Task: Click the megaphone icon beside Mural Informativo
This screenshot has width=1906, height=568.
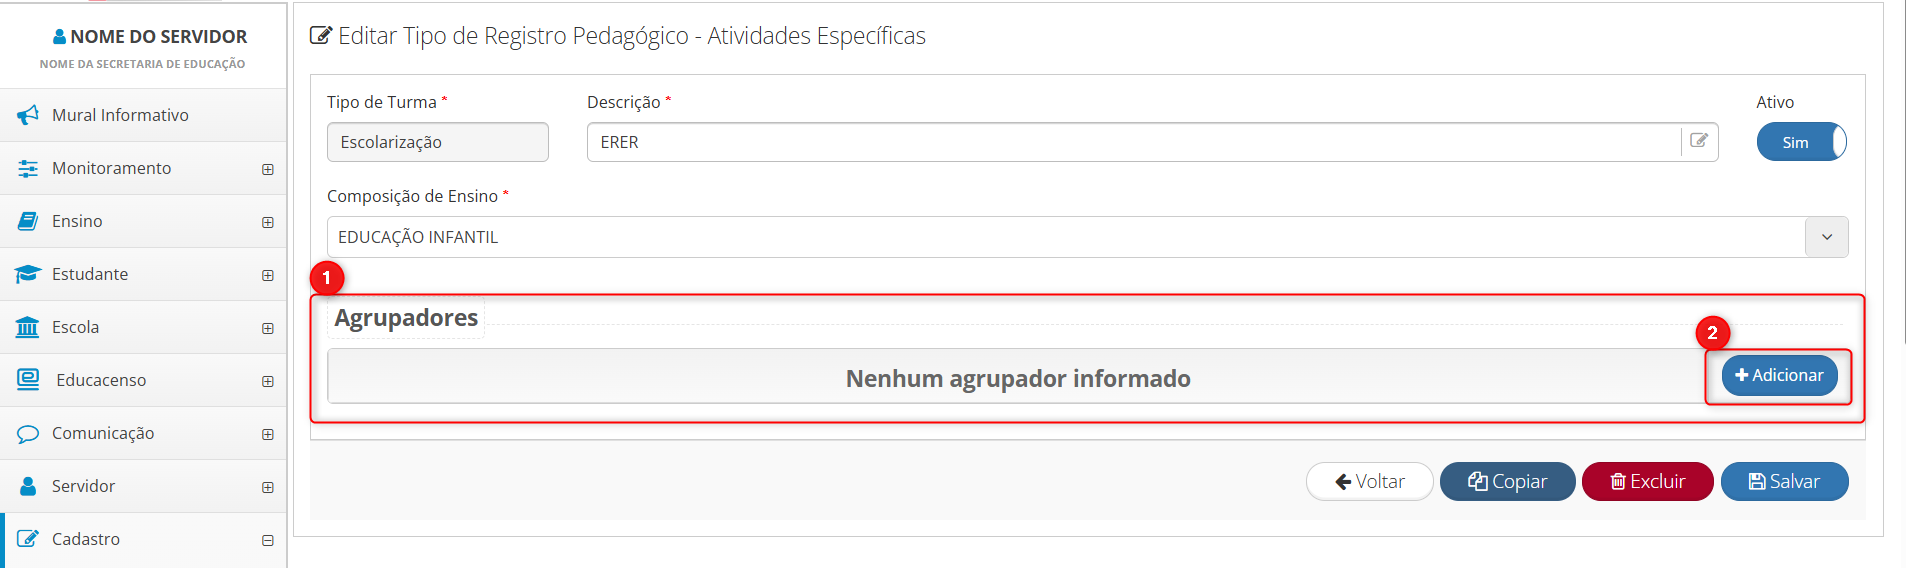Action: pos(28,115)
